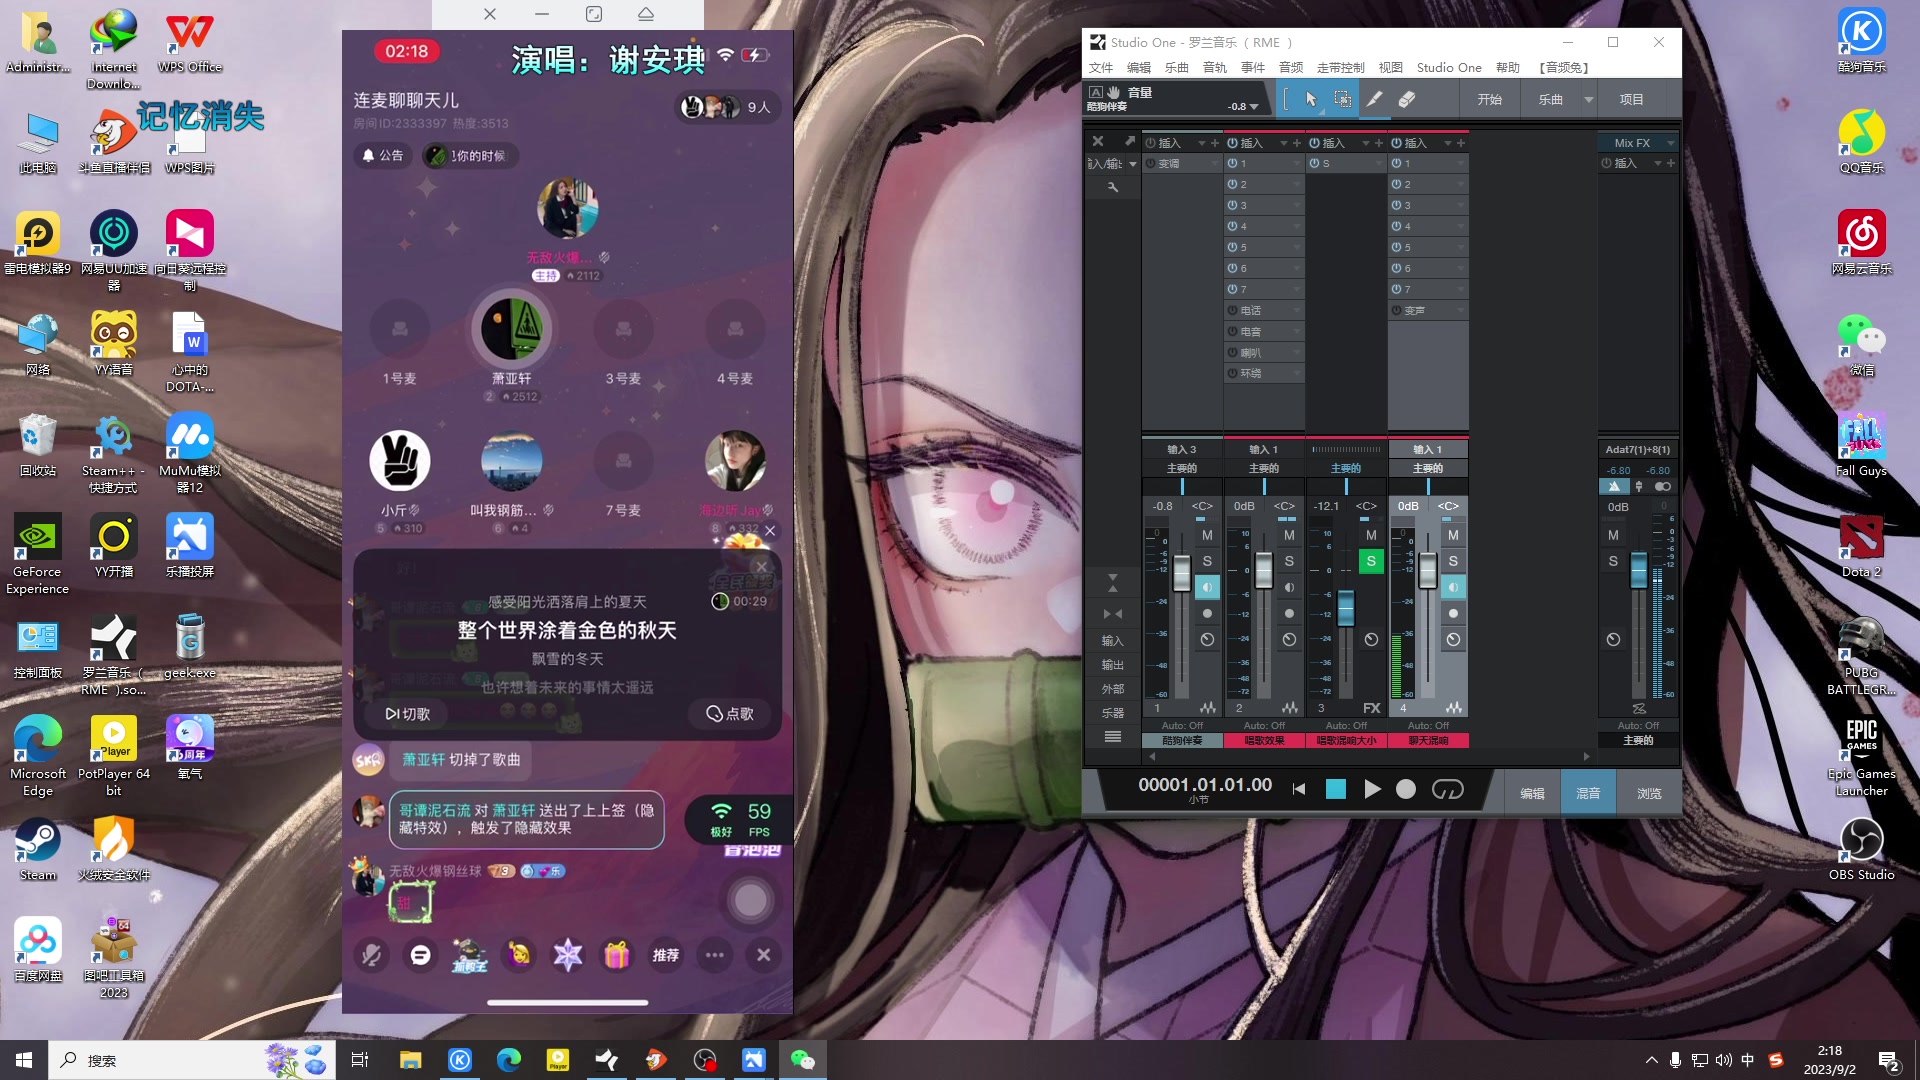1920x1080 pixels.
Task: Arm record on channel 2 唱歌效果
Action: coord(1289,613)
